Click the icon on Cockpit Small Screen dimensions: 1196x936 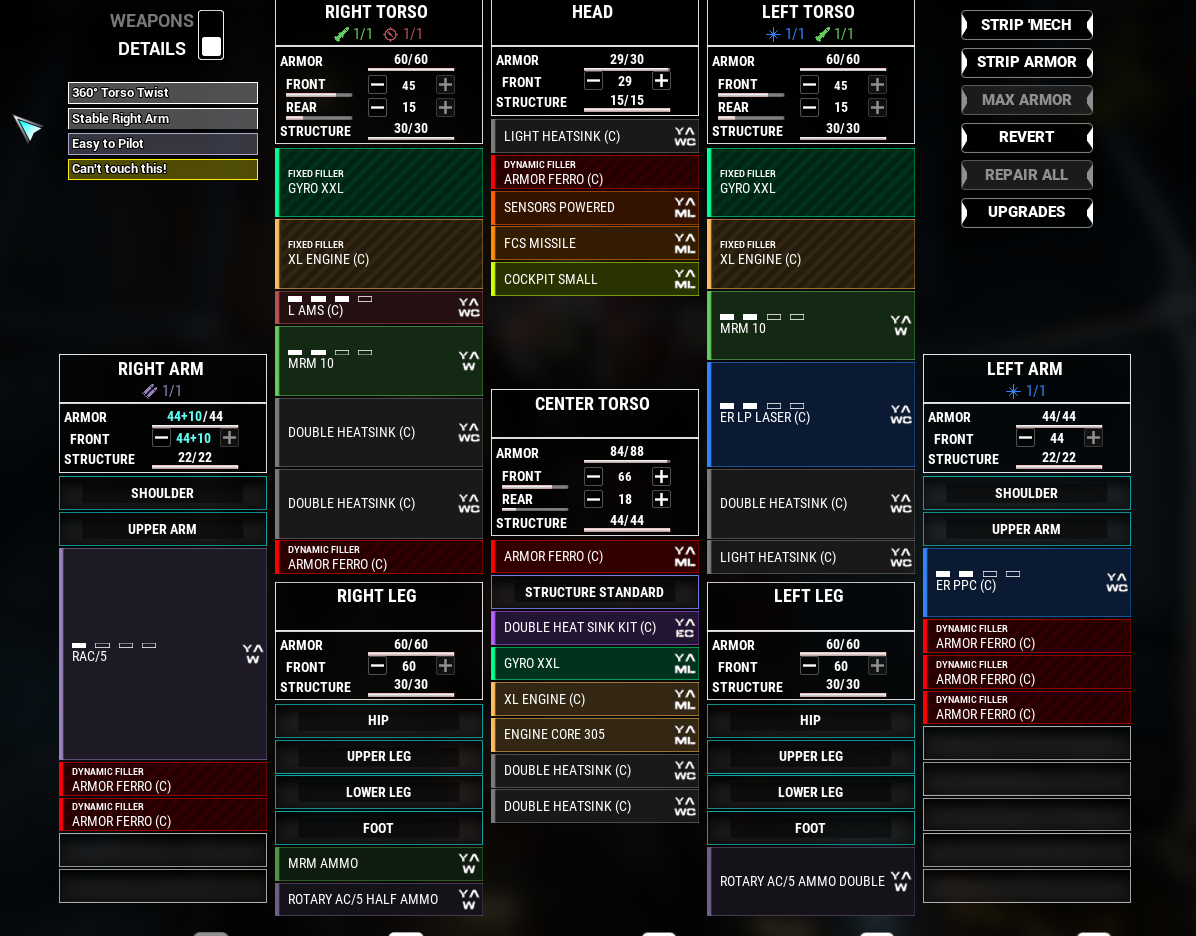pyautogui.click(x=685, y=279)
